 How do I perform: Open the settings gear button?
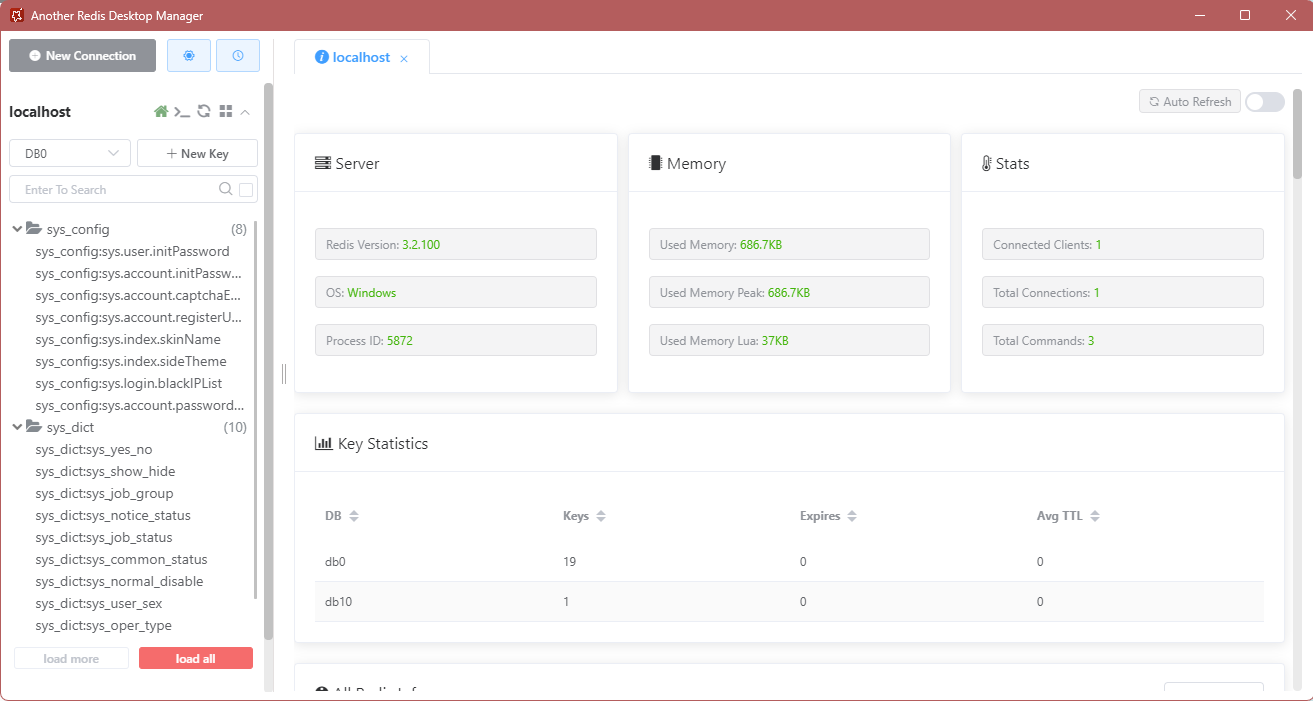pos(189,56)
